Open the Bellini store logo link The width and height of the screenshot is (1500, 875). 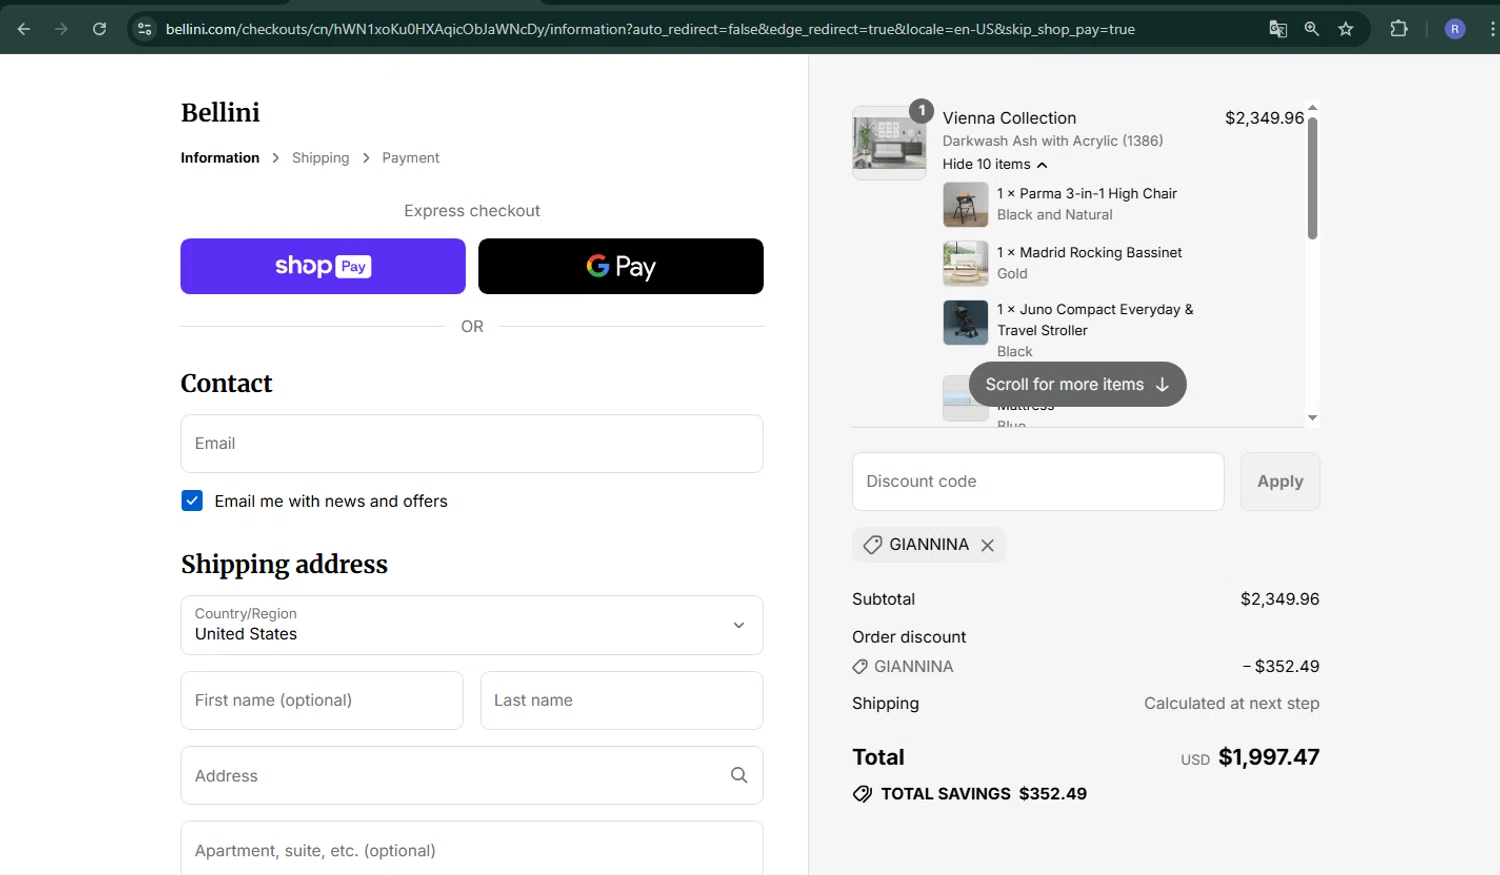coord(220,113)
